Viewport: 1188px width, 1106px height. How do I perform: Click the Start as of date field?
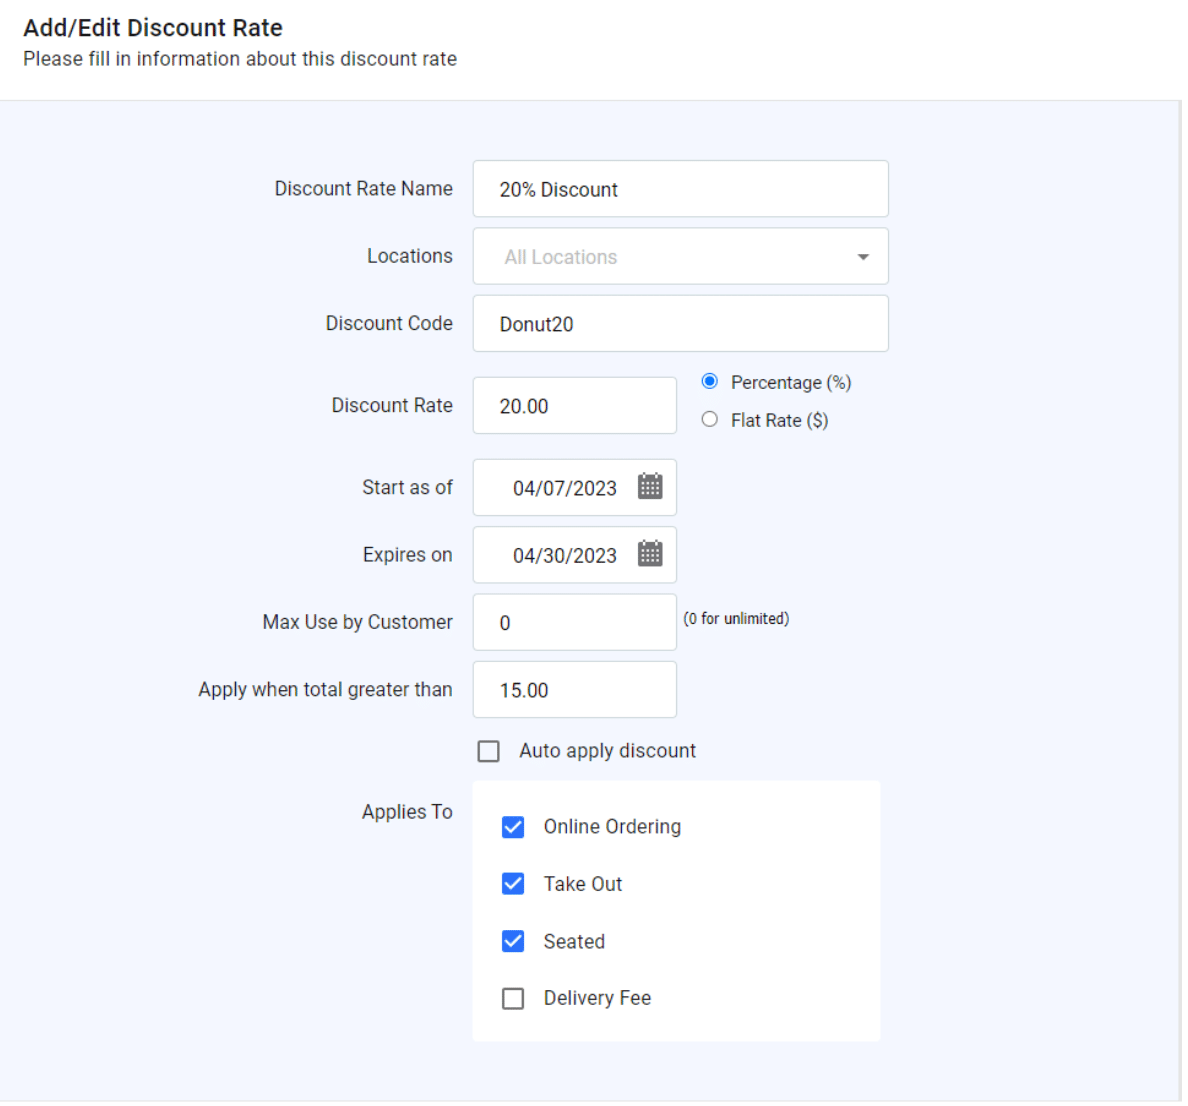pyautogui.click(x=574, y=488)
